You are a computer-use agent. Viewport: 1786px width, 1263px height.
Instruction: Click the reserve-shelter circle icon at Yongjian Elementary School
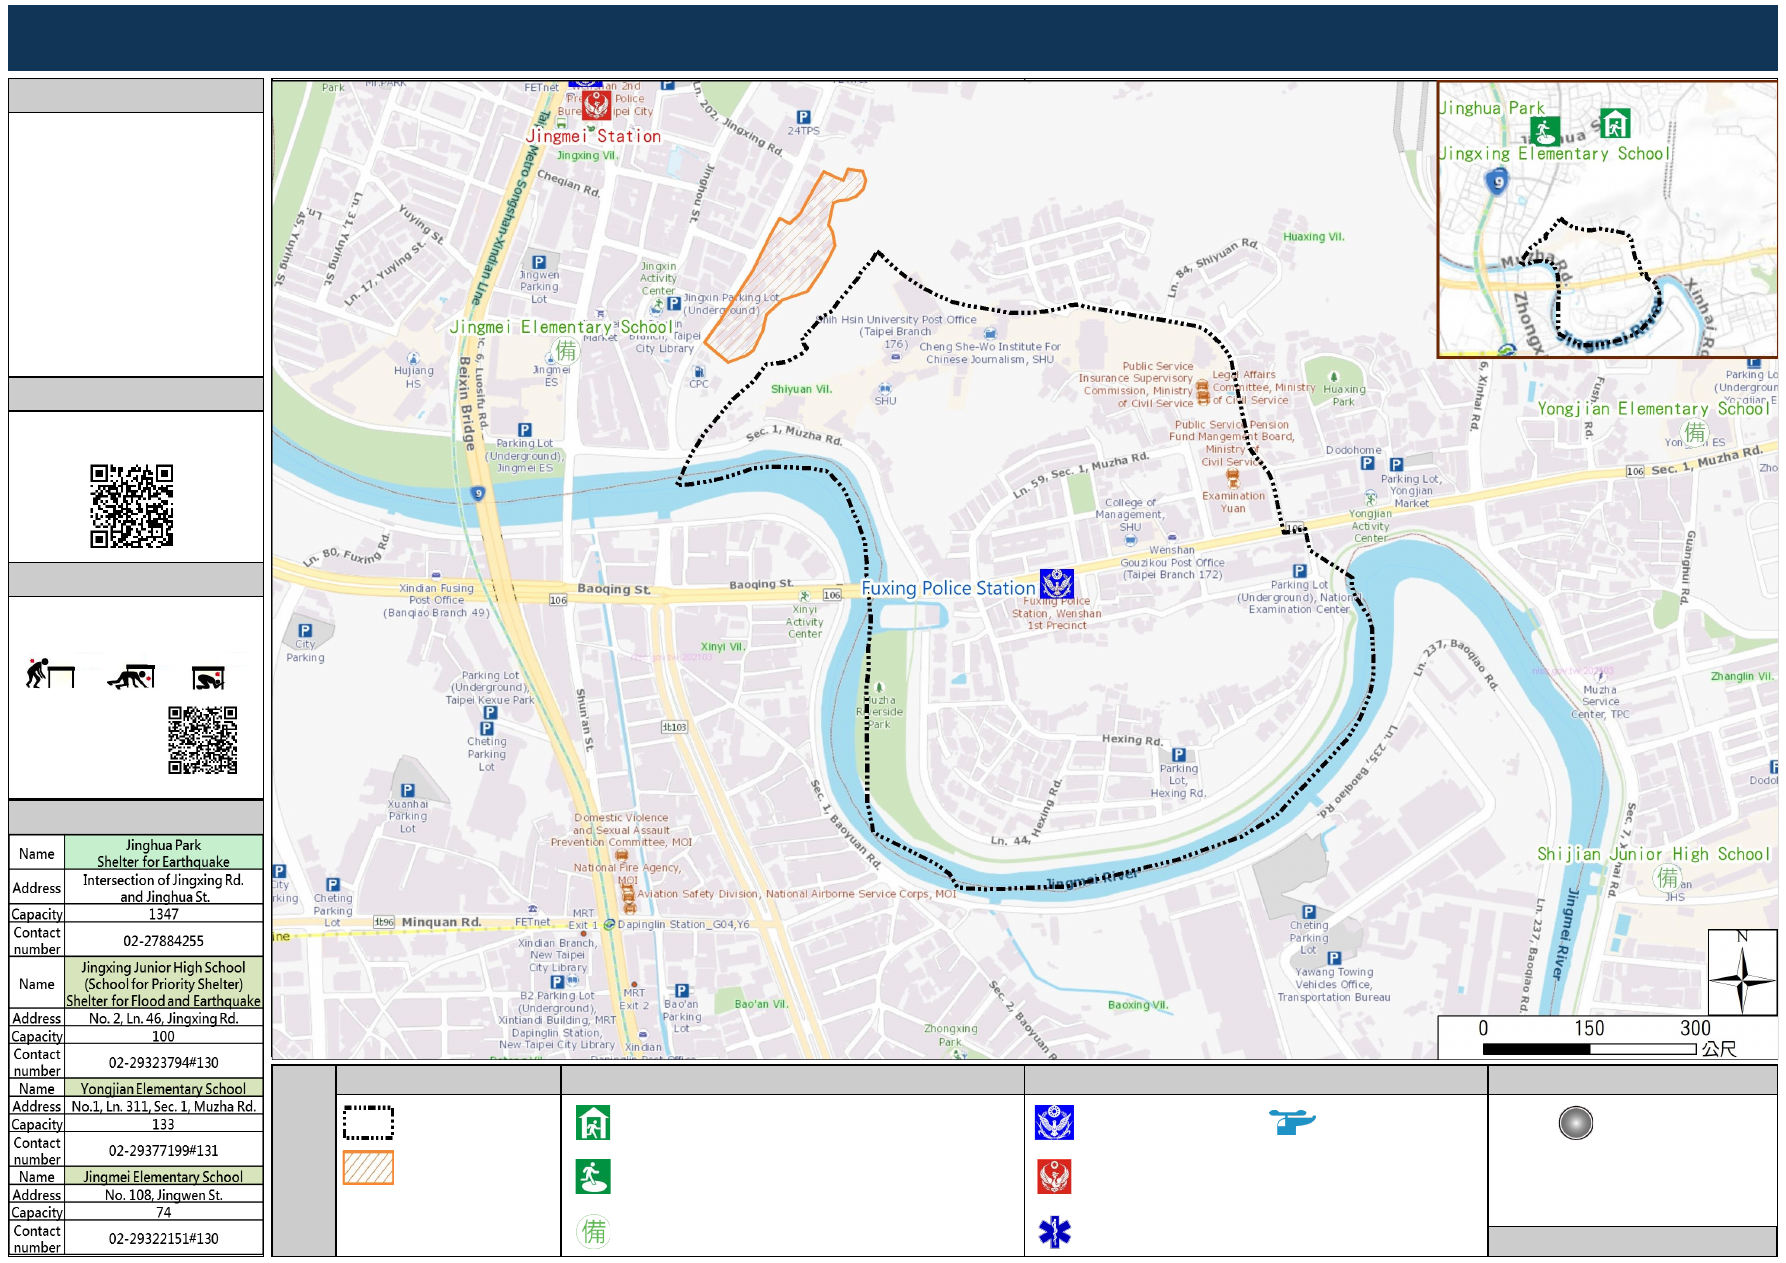pyautogui.click(x=1695, y=432)
